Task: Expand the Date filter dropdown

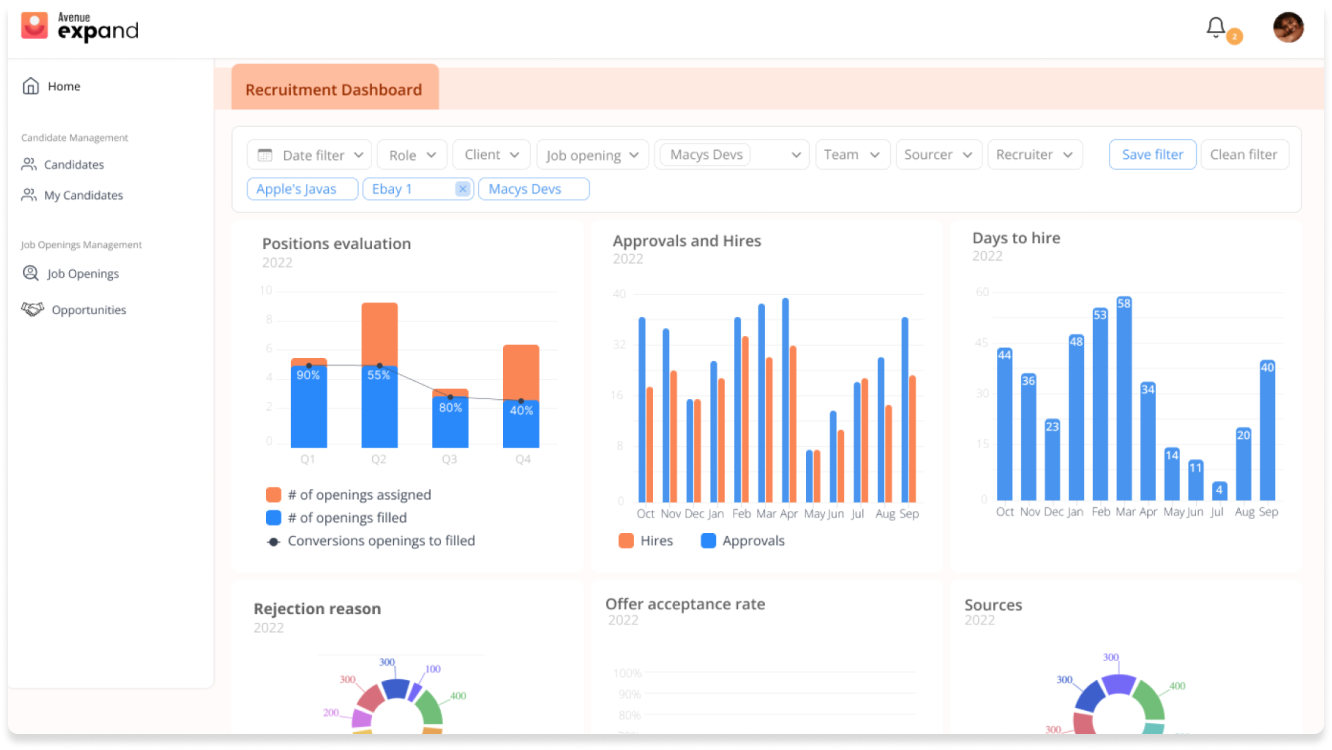Action: click(309, 155)
